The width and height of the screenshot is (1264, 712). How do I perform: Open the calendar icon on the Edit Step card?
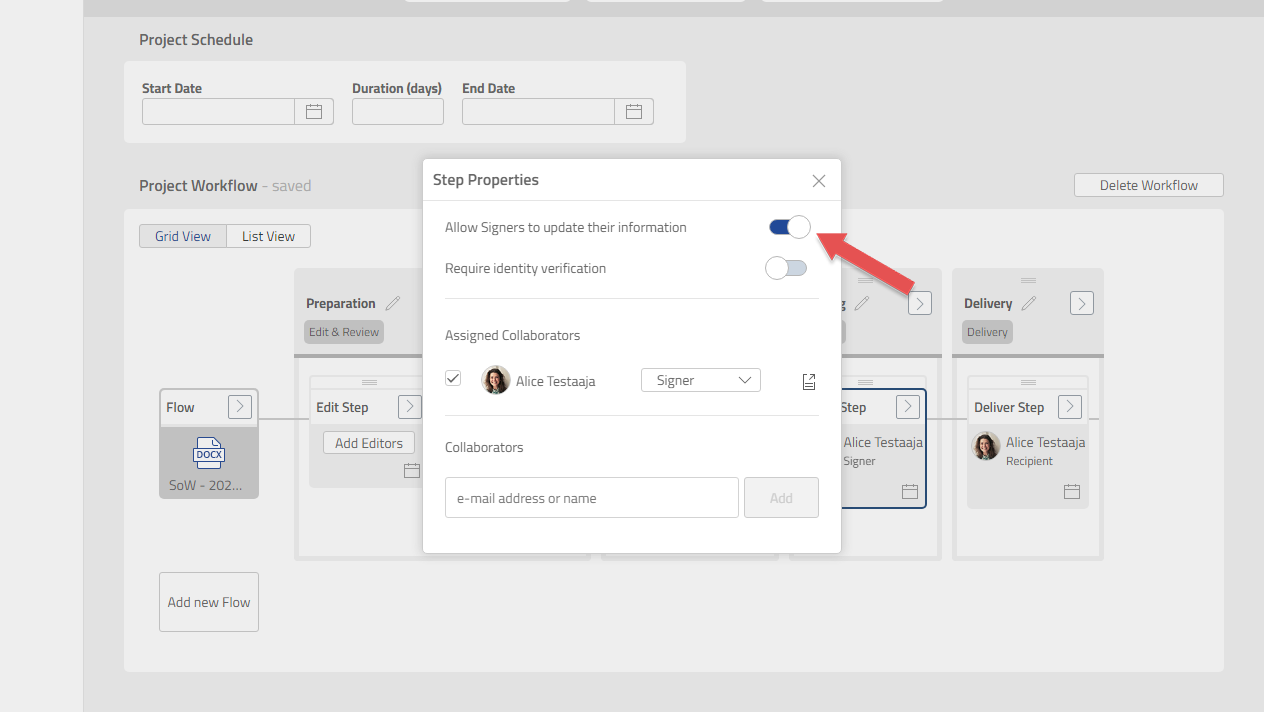(x=412, y=470)
